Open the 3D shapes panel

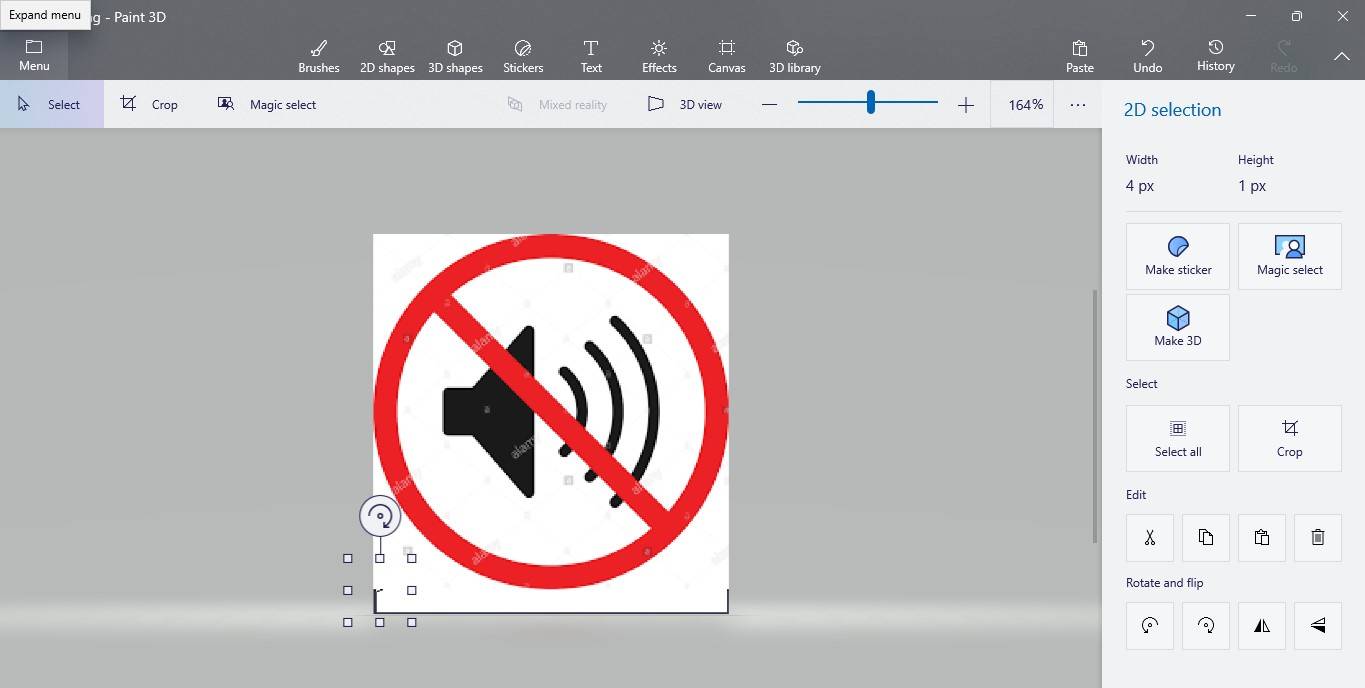[x=455, y=55]
